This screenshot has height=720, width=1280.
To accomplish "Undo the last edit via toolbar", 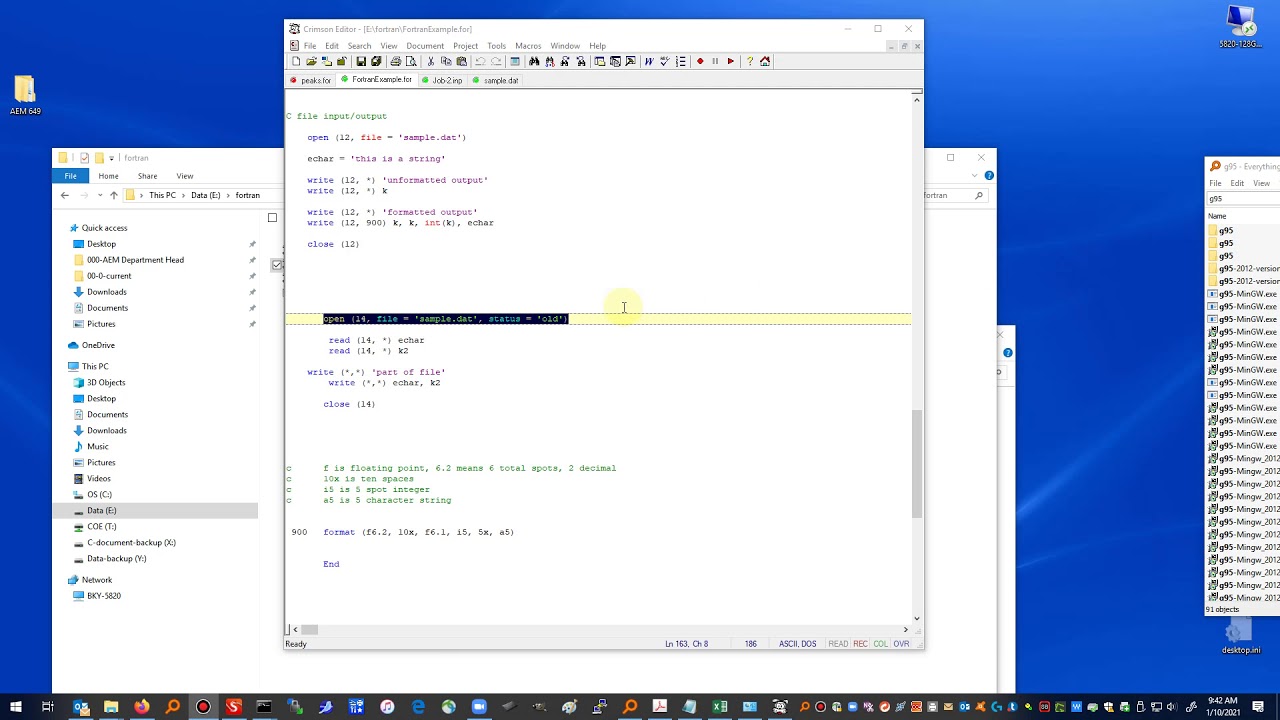I will 480,61.
